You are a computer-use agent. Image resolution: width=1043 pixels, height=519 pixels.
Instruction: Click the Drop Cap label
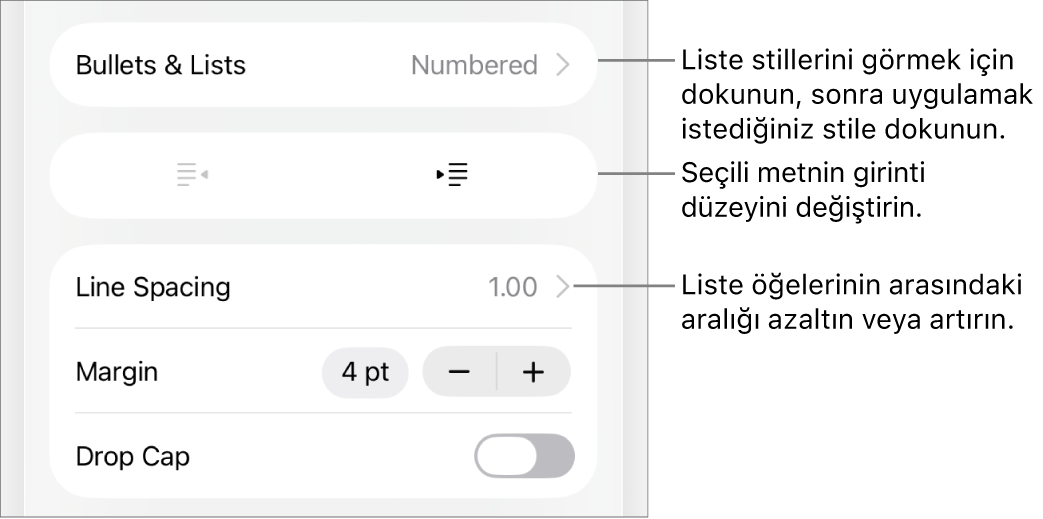click(x=133, y=457)
